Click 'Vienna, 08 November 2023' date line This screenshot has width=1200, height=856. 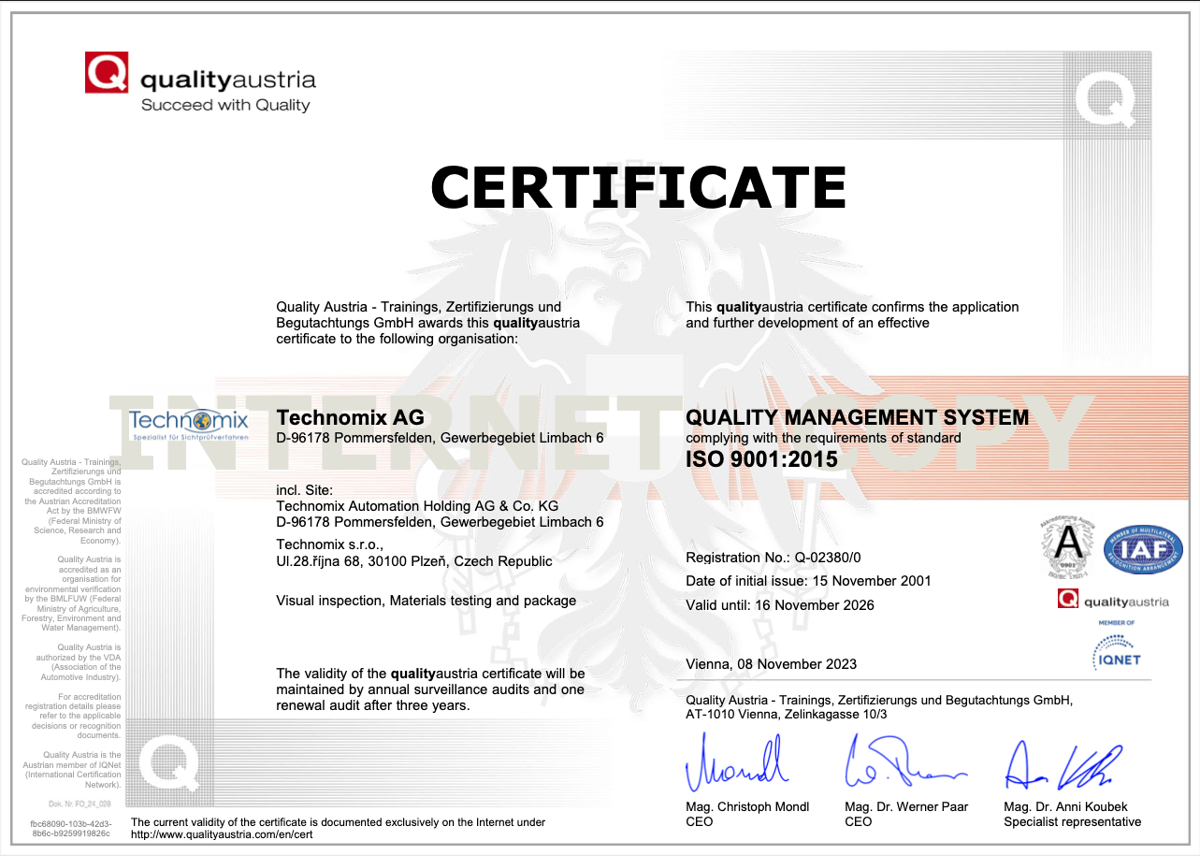pyautogui.click(x=771, y=664)
